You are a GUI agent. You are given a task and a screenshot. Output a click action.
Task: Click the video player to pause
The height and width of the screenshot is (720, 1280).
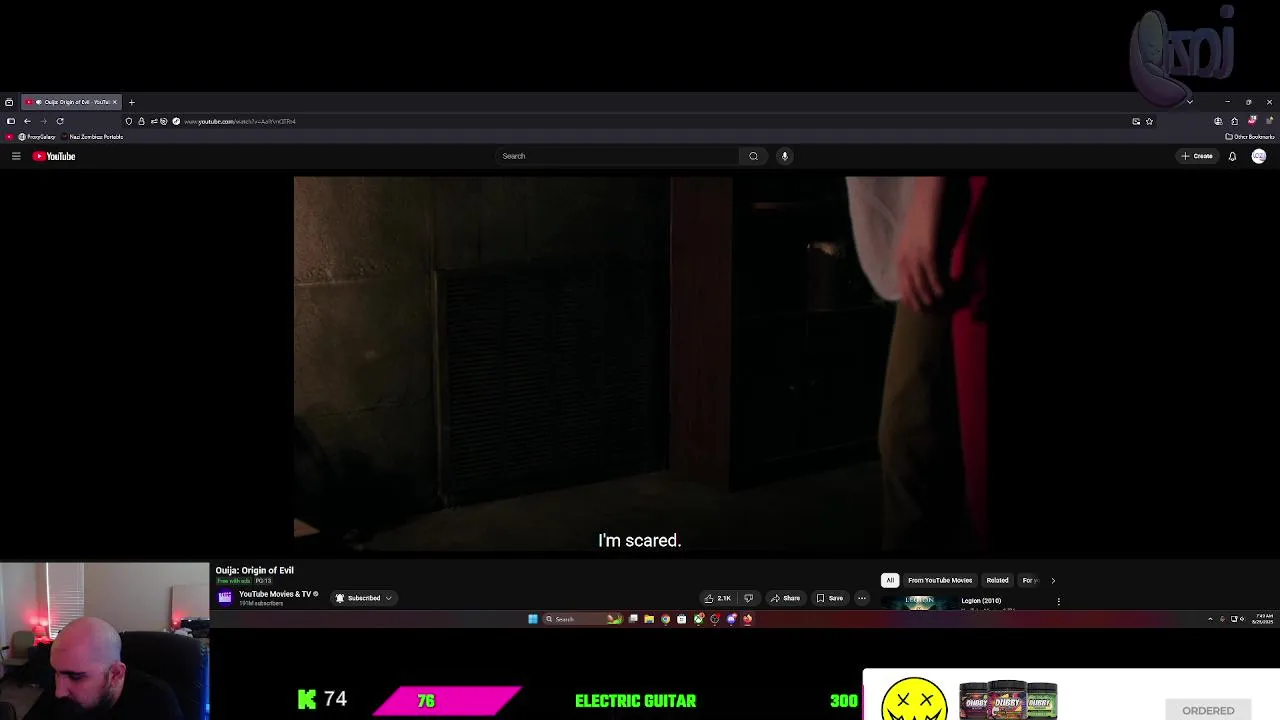coord(640,364)
